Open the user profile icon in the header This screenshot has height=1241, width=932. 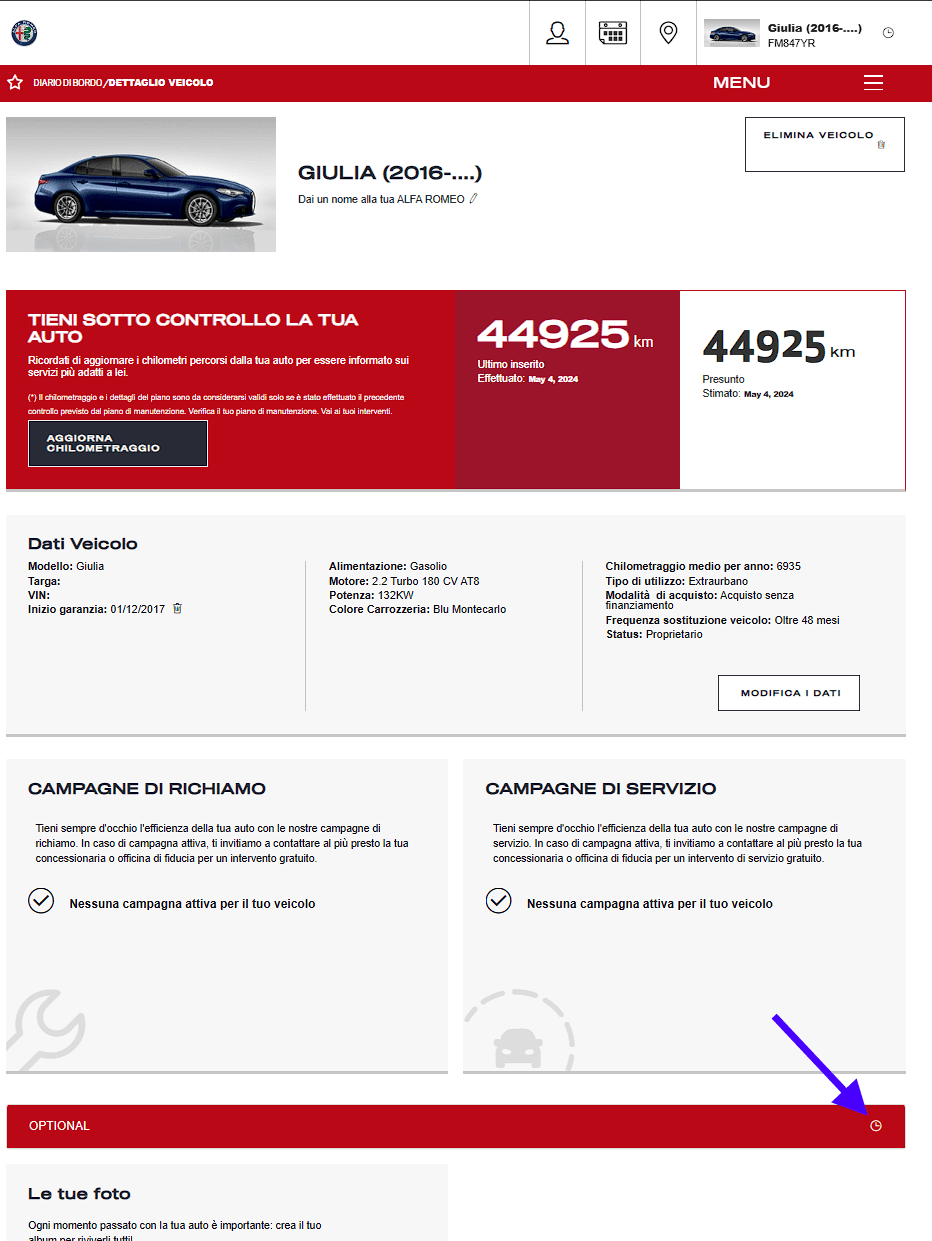point(557,33)
